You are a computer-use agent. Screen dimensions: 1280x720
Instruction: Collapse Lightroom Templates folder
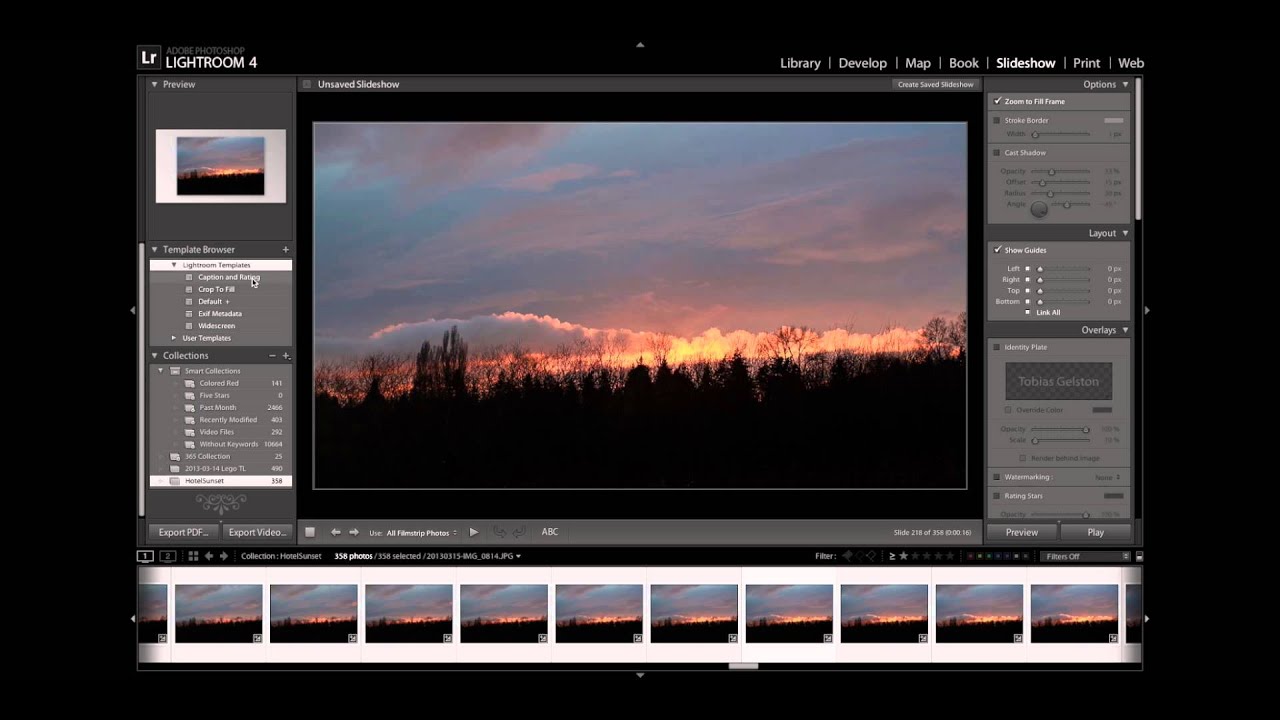coord(174,265)
